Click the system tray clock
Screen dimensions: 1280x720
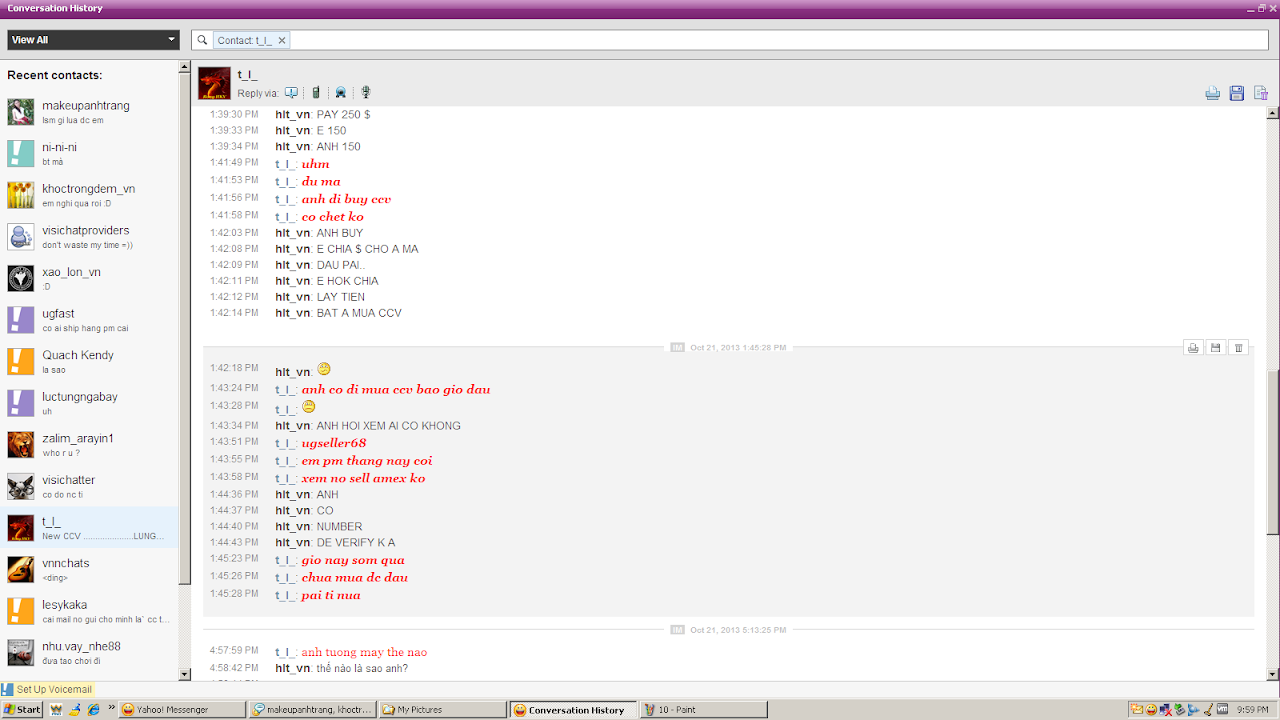pos(1253,710)
